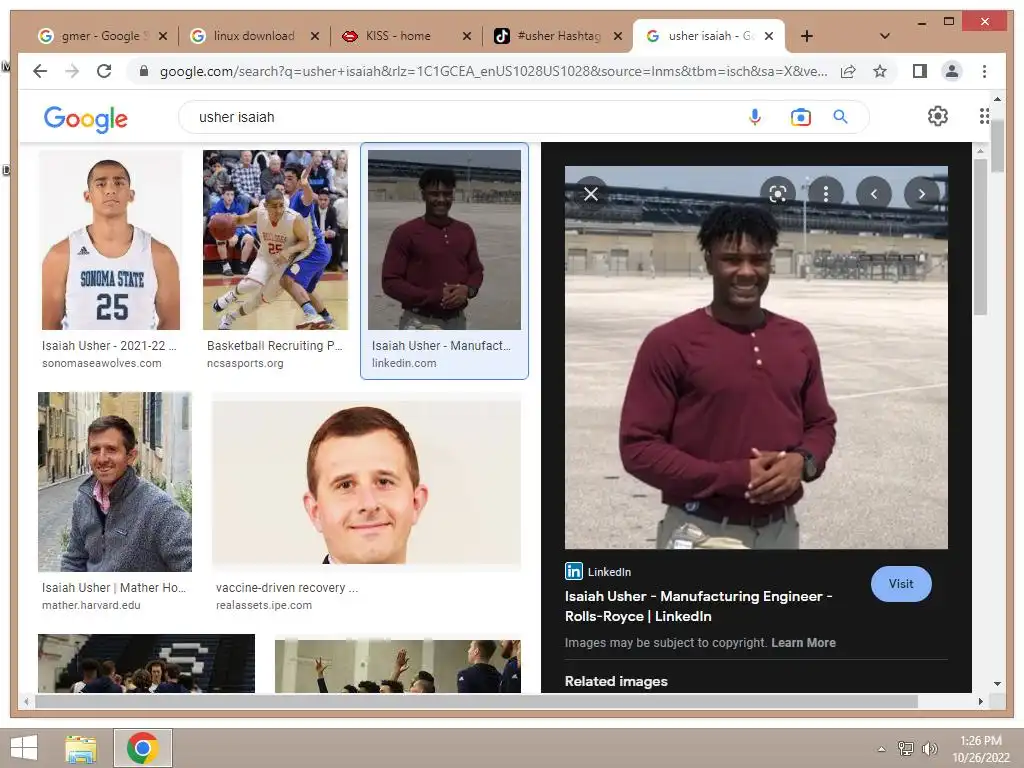Click the realassets.ipe.com source text
The height and width of the screenshot is (768, 1024).
(264, 605)
